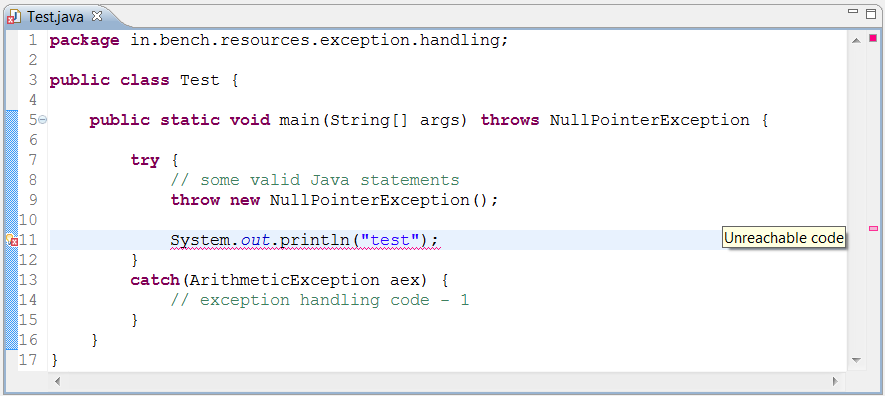Click the package declaration on line 1
The height and width of the screenshot is (396, 885).
[279, 41]
